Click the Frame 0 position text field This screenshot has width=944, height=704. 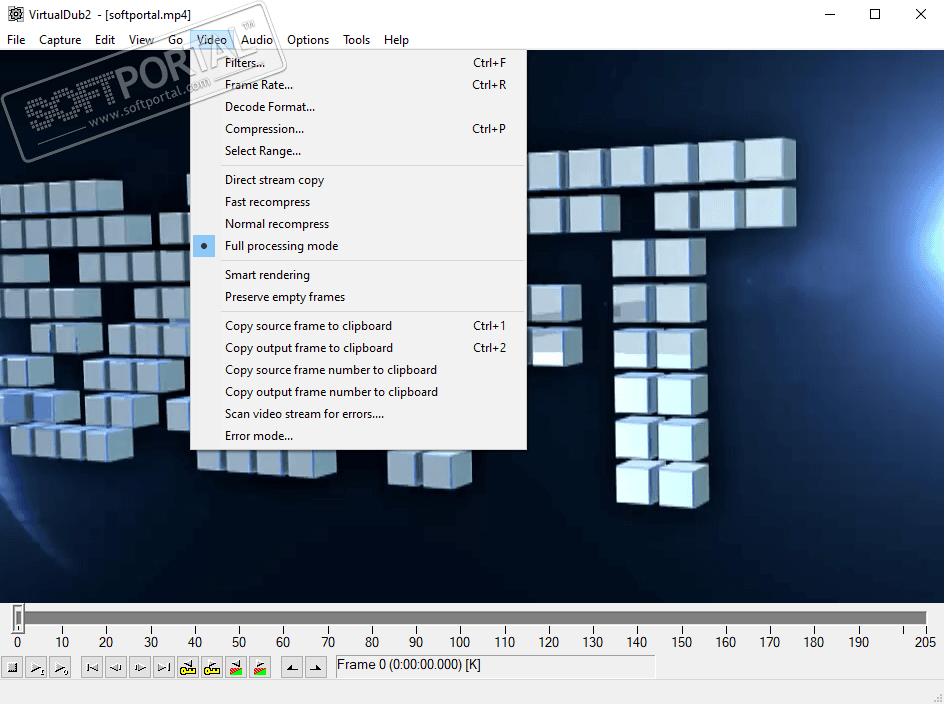click(495, 665)
